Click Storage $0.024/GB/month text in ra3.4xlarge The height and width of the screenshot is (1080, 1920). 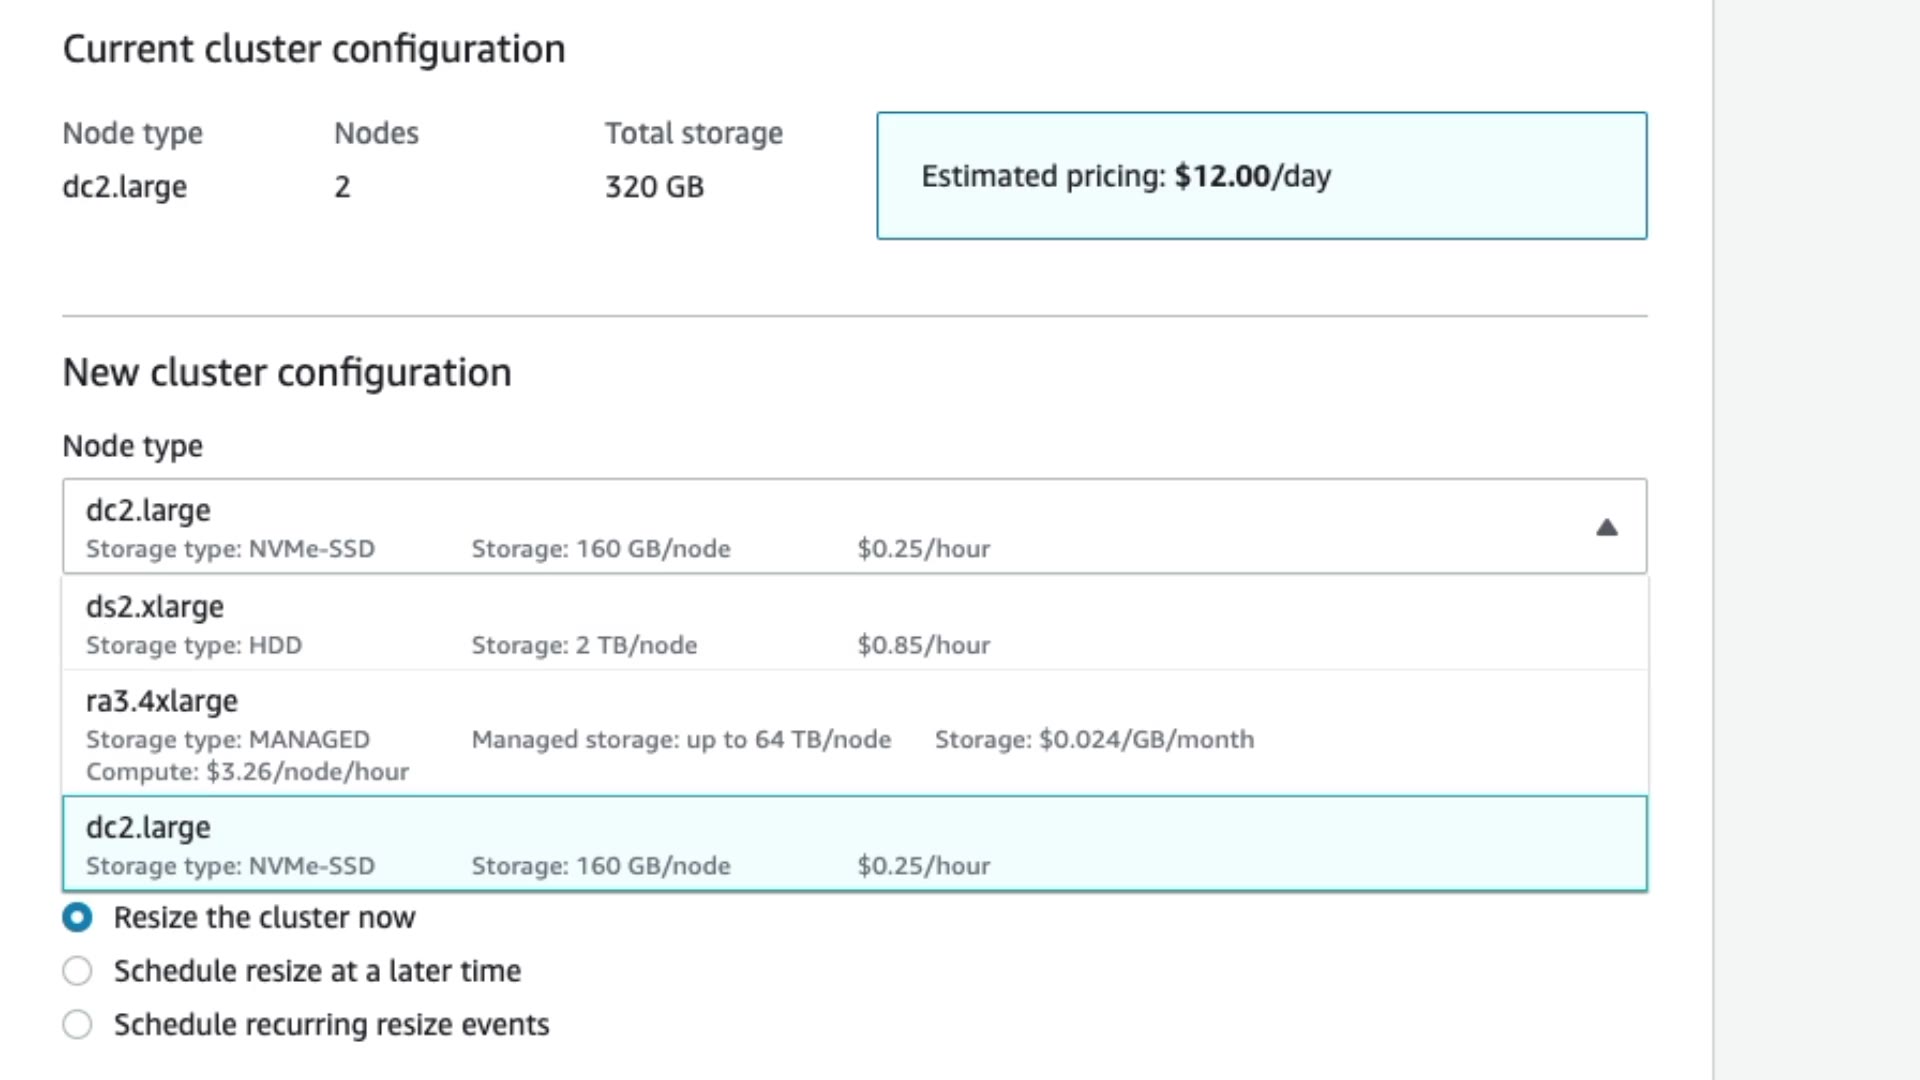click(1094, 739)
